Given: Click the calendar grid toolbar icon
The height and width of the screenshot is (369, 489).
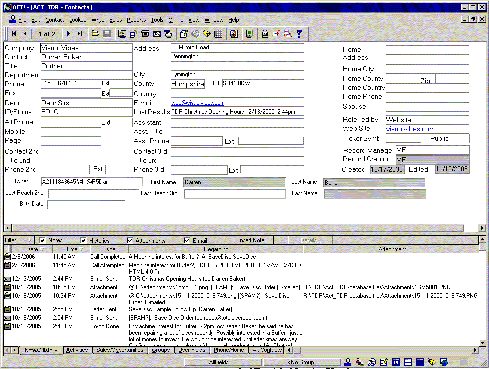Looking at the screenshot, I should [218, 34].
